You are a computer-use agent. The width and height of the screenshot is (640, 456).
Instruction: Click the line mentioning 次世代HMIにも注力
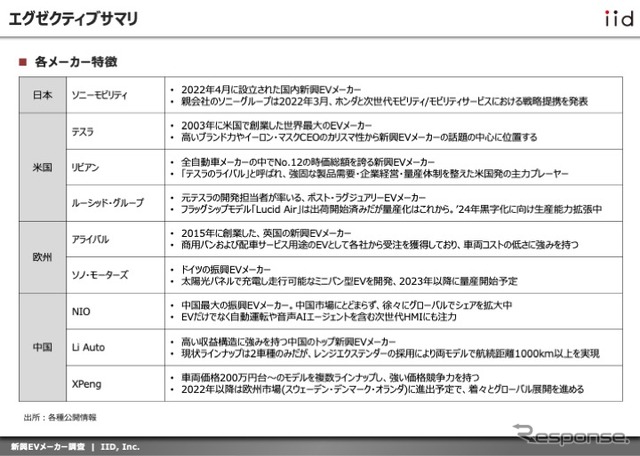(x=319, y=317)
